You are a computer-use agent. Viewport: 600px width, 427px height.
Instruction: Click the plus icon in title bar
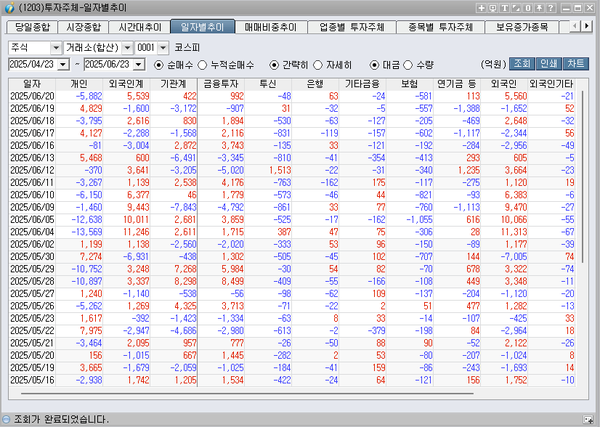[x=481, y=8]
